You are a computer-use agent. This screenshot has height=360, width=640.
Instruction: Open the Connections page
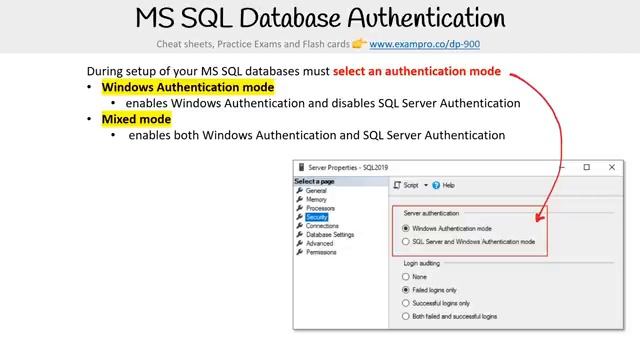coord(322,226)
